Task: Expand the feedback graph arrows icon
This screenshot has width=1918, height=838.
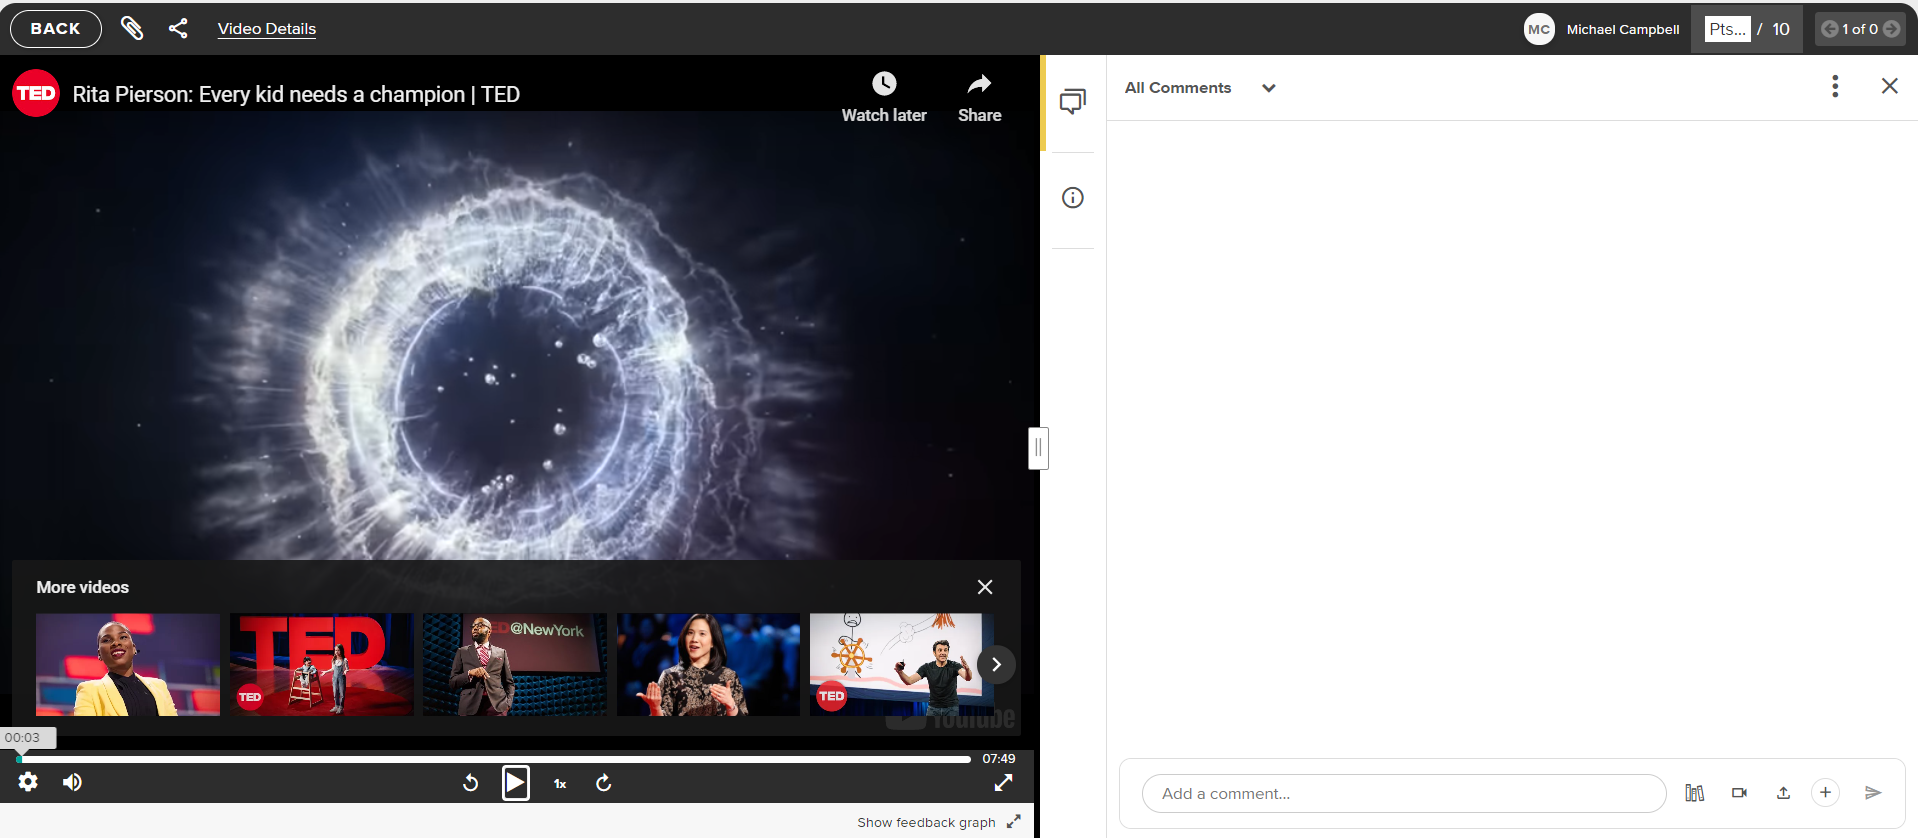Action: [1013, 821]
